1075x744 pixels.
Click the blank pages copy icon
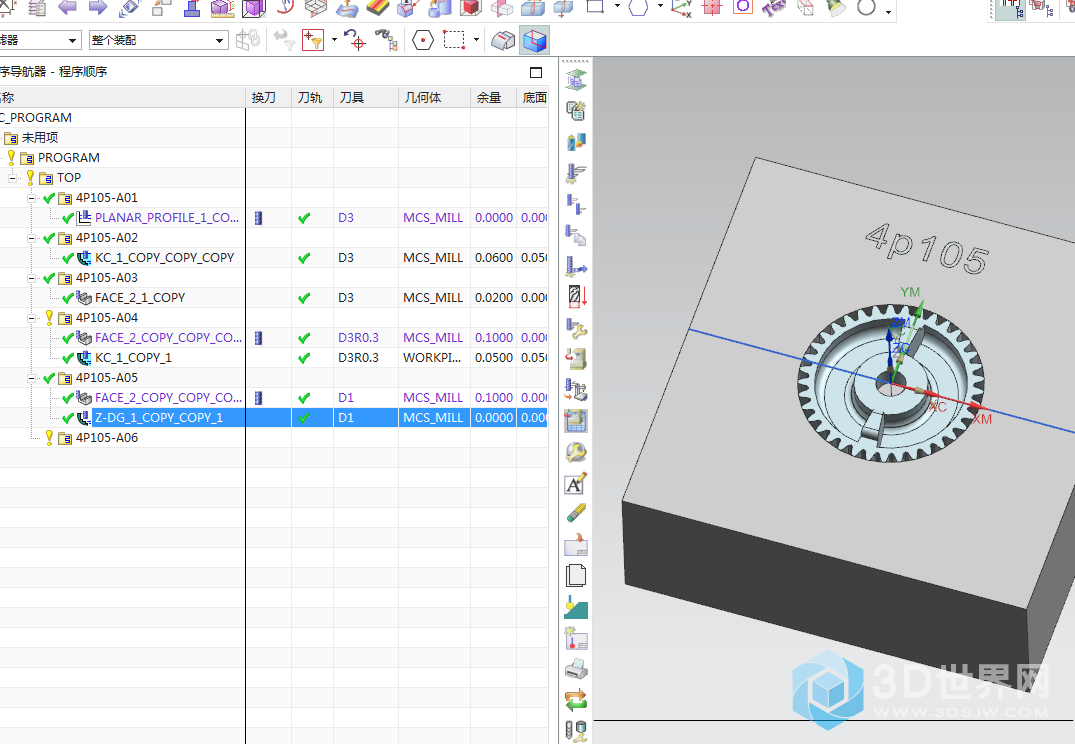(576, 576)
